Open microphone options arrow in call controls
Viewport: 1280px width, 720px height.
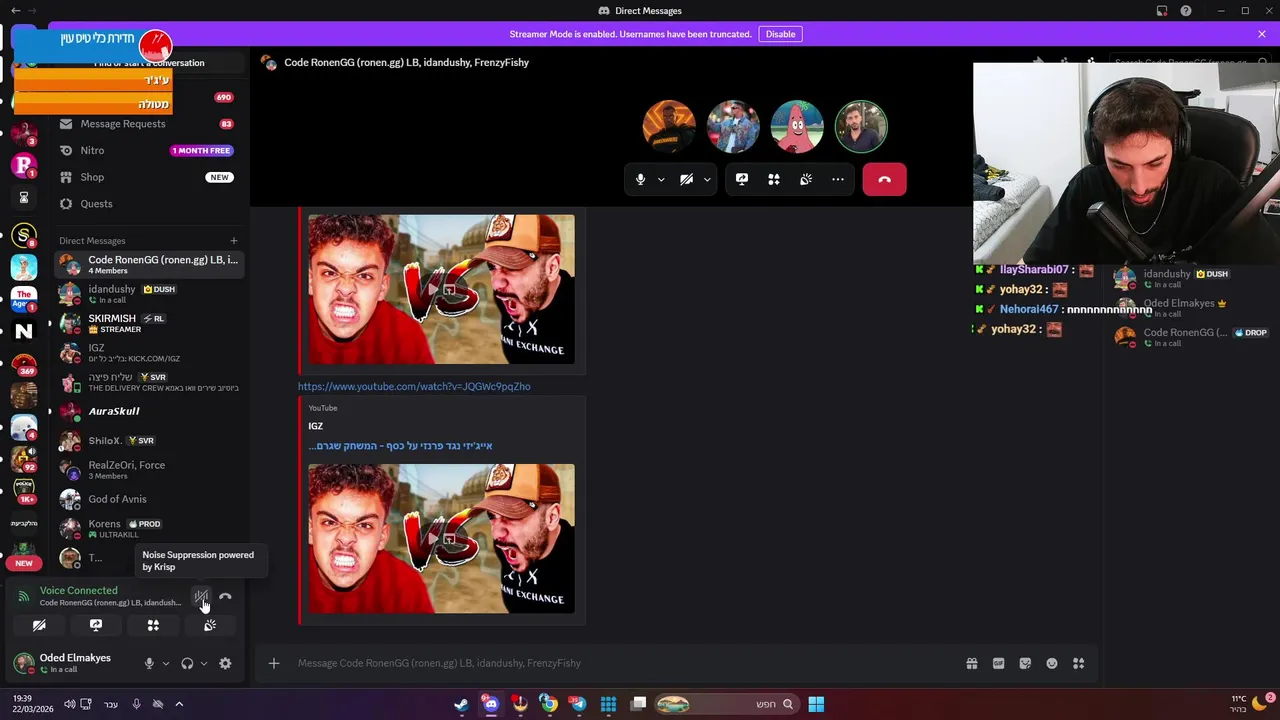click(661, 180)
